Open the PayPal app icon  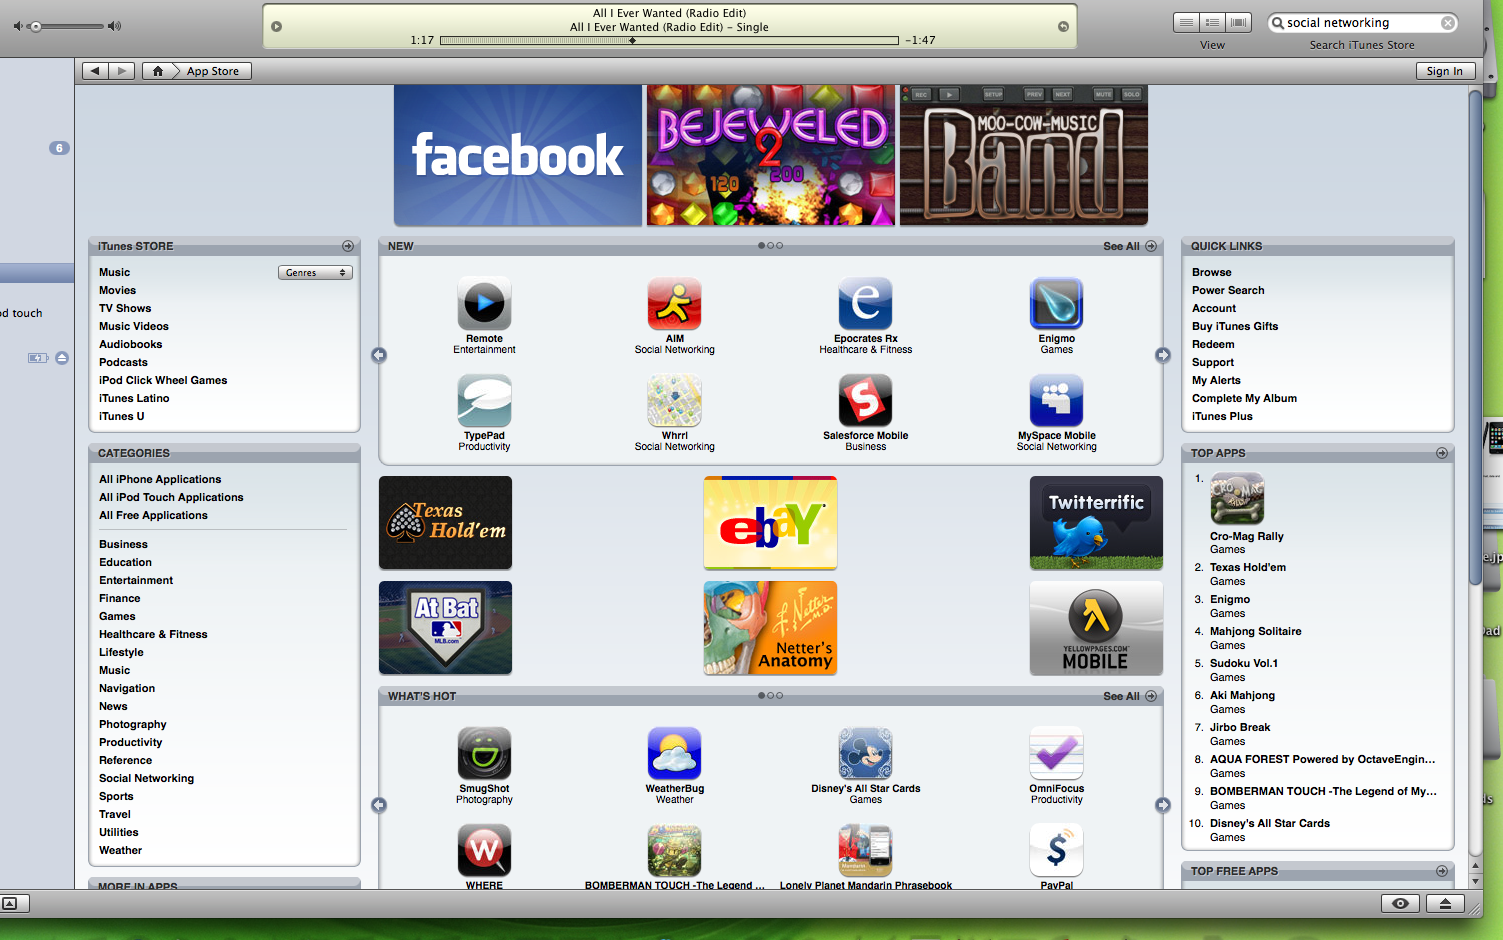pyautogui.click(x=1056, y=851)
